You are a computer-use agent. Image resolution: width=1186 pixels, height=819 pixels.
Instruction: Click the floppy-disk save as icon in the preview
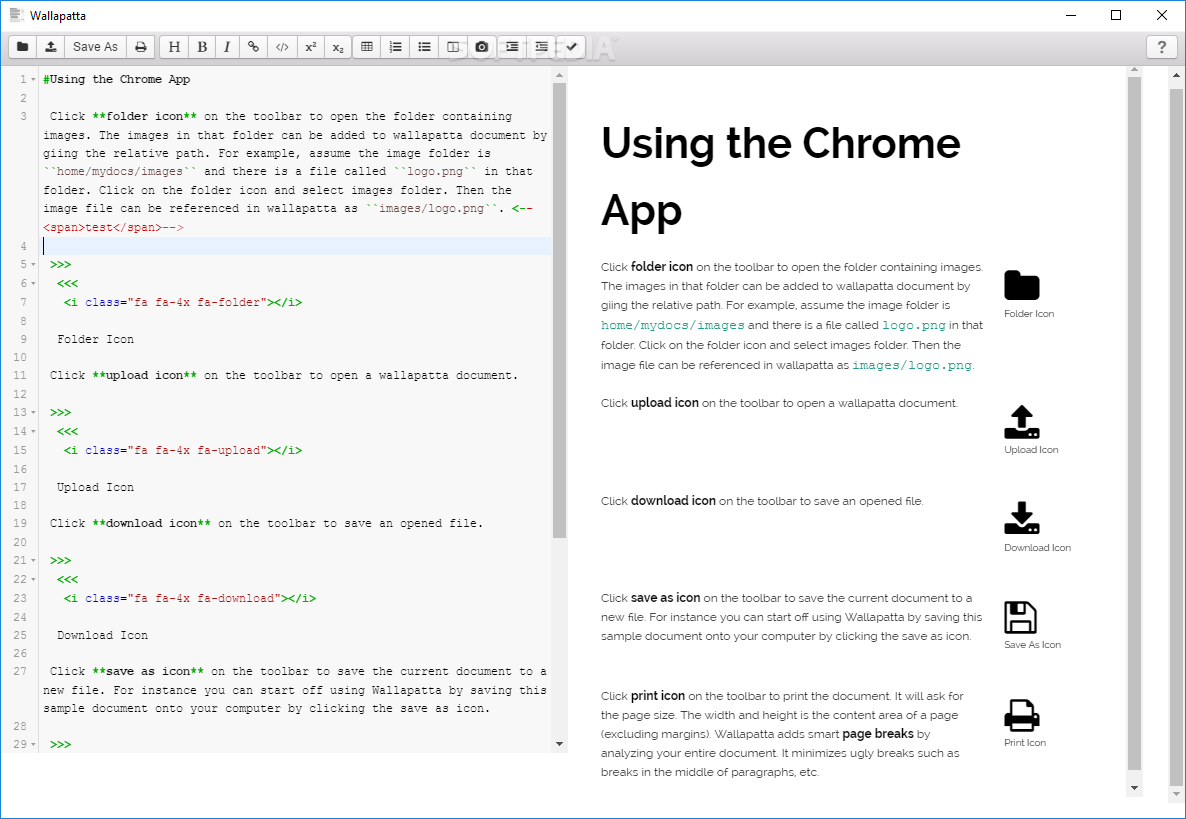click(1020, 617)
